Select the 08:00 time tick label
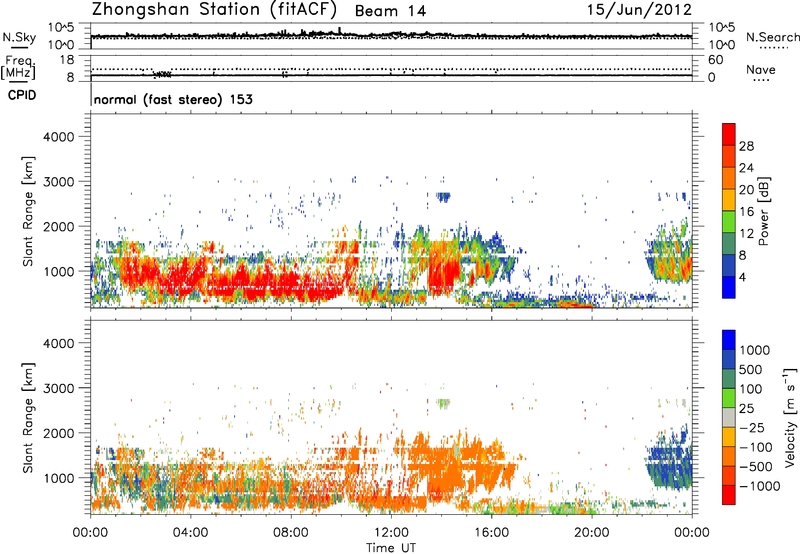The image size is (800, 554). click(x=291, y=533)
